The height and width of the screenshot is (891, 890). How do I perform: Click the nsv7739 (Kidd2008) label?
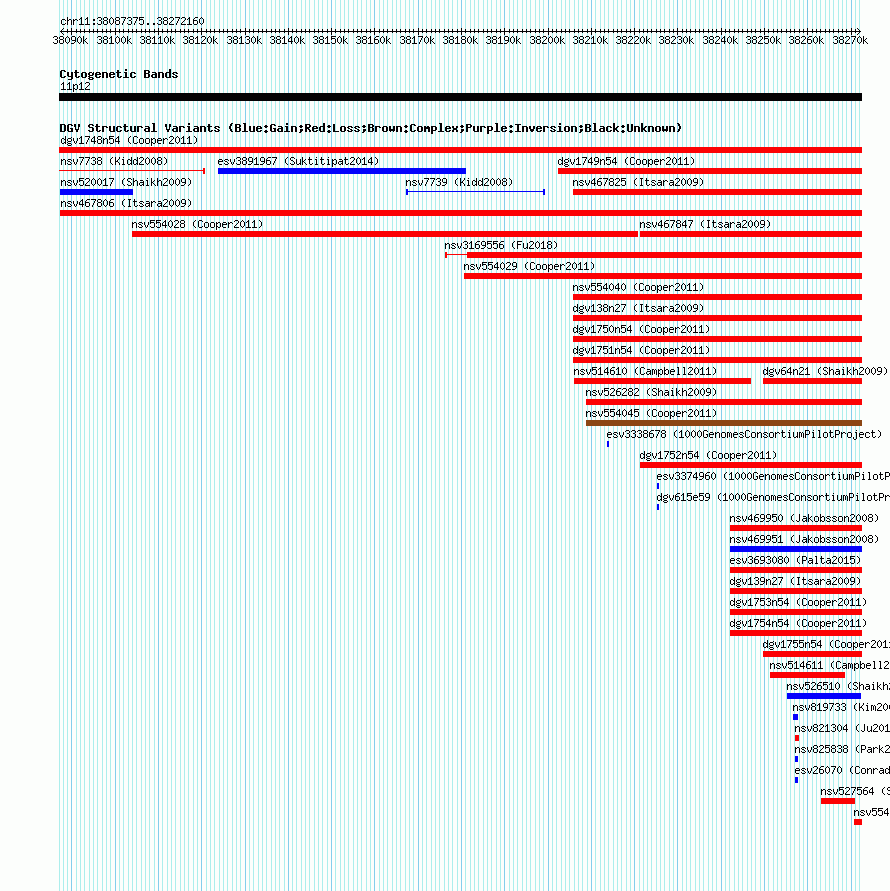(459, 182)
